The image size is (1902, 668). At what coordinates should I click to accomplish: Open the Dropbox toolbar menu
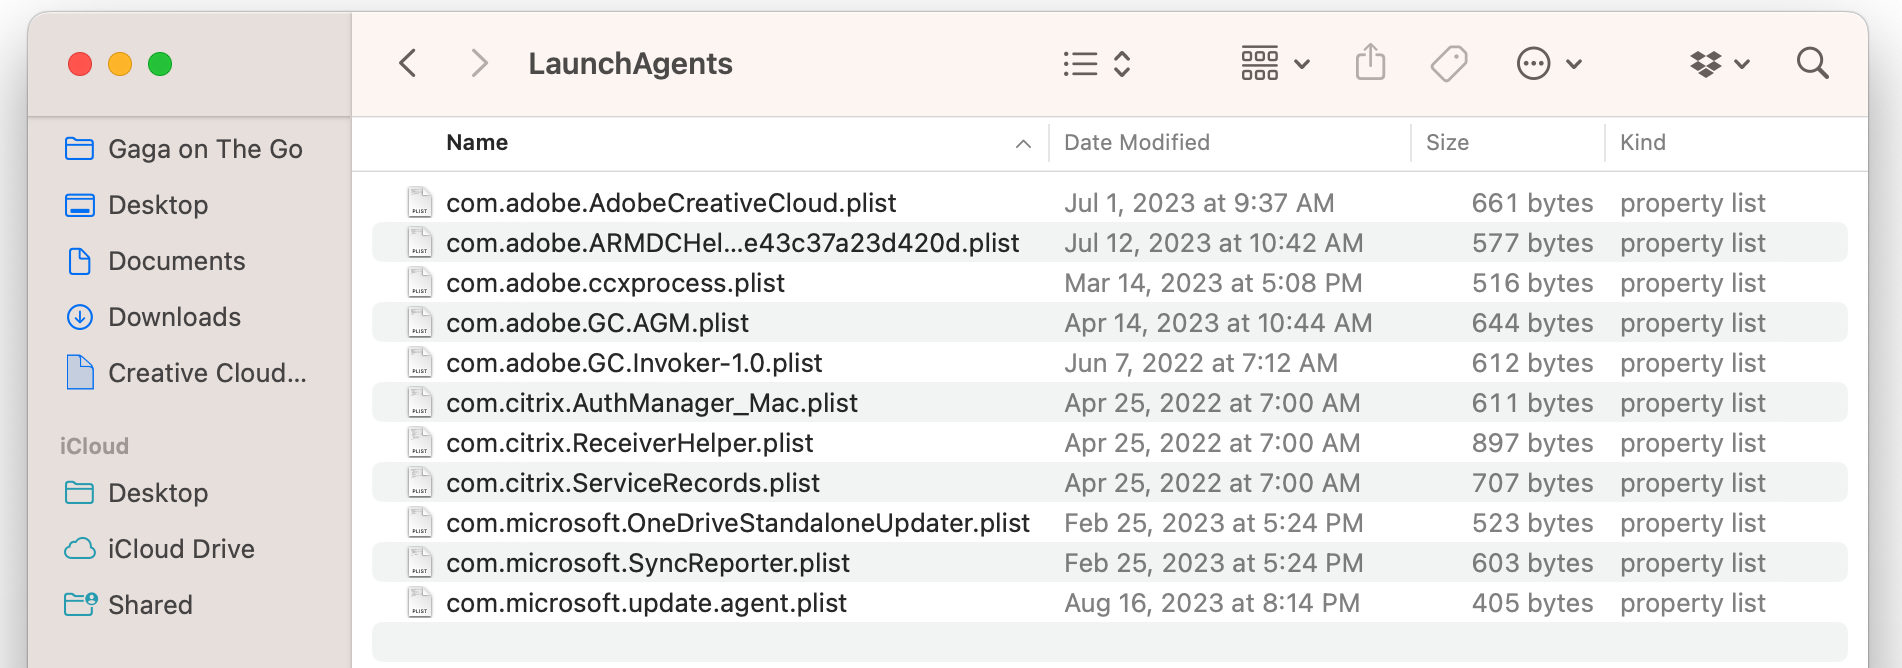click(x=1719, y=64)
